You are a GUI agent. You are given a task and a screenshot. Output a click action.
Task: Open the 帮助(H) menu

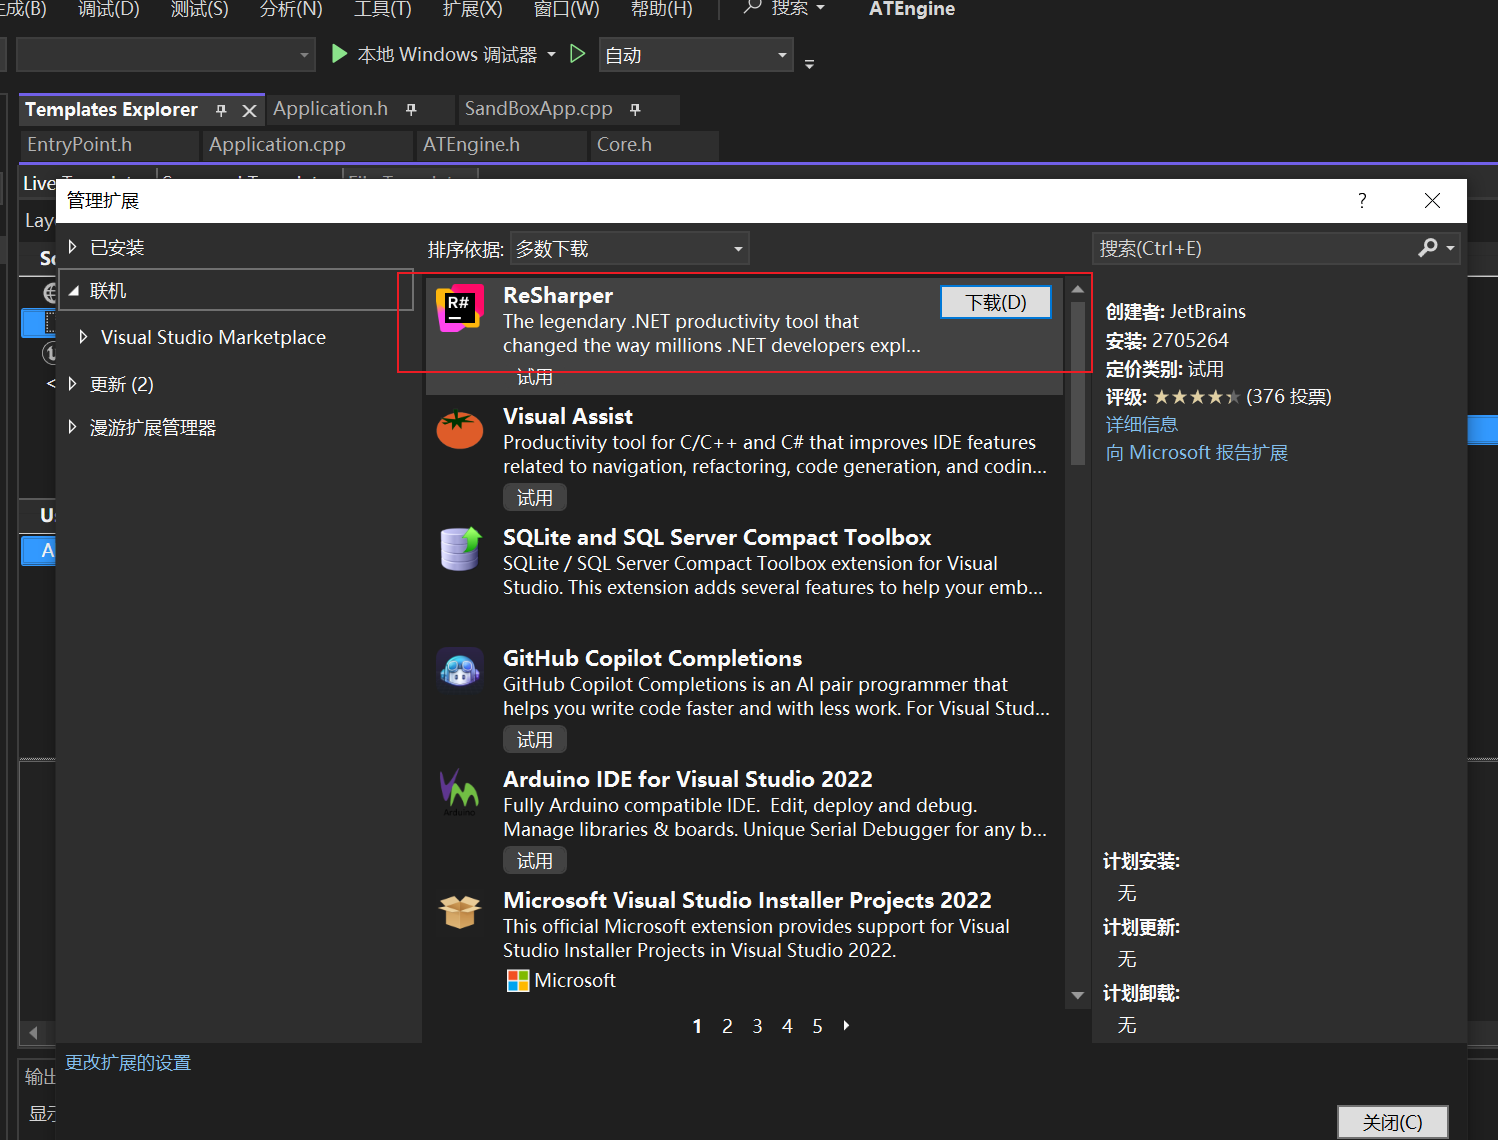(x=661, y=9)
